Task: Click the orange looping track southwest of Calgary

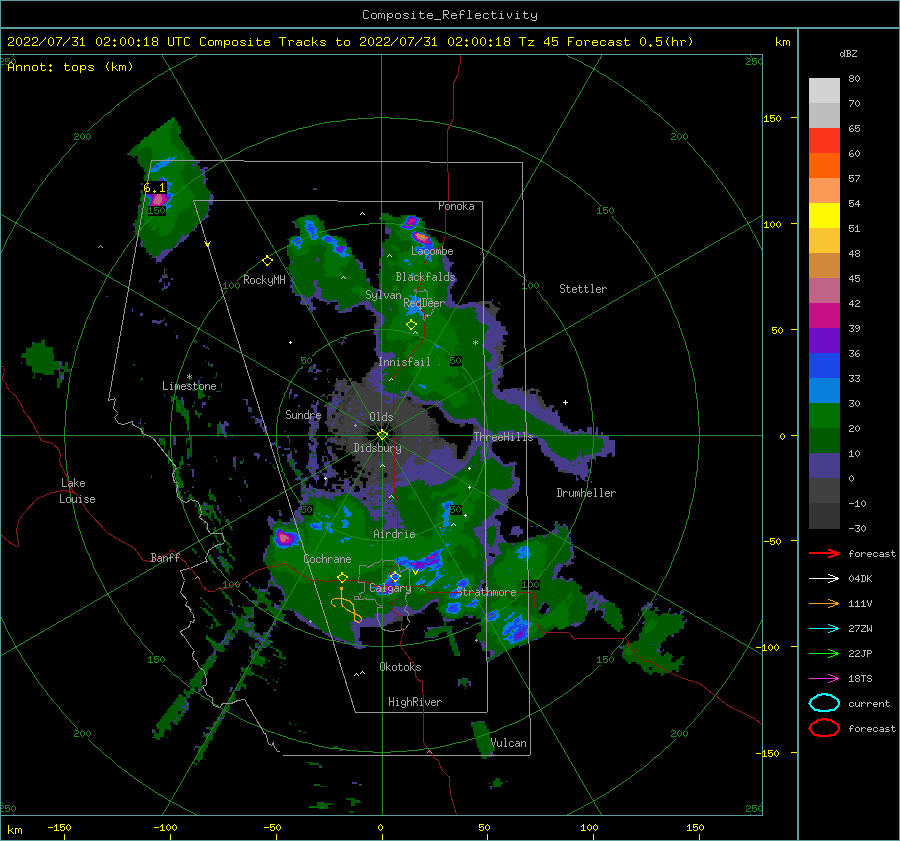Action: pyautogui.click(x=347, y=606)
